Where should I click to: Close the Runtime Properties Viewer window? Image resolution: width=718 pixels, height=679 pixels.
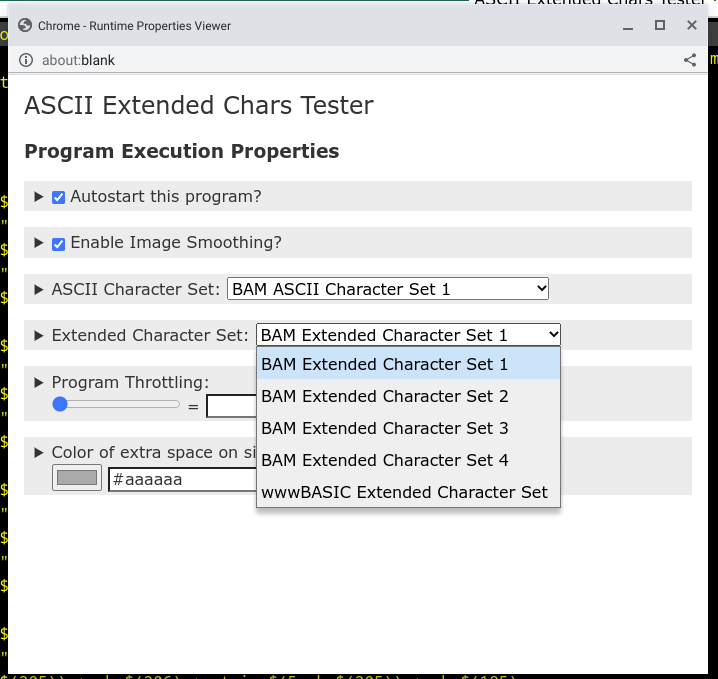tap(692, 25)
